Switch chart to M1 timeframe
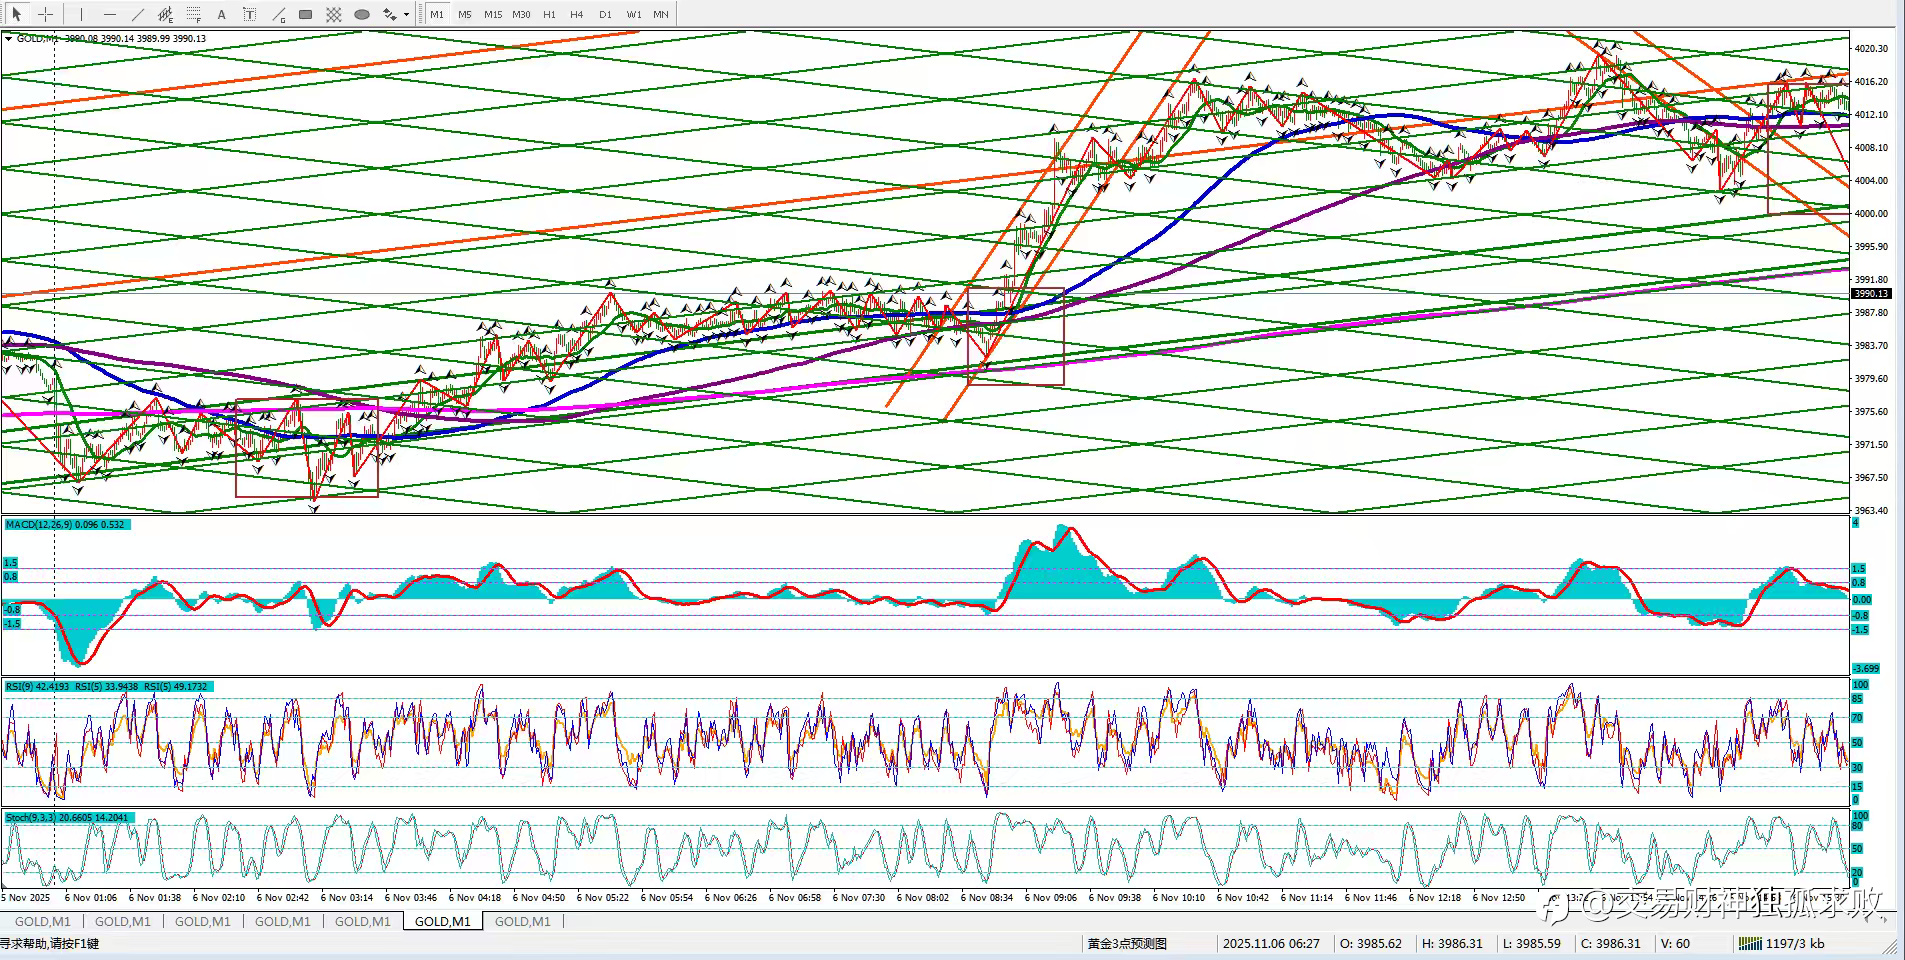Image resolution: width=1905 pixels, height=960 pixels. (437, 14)
